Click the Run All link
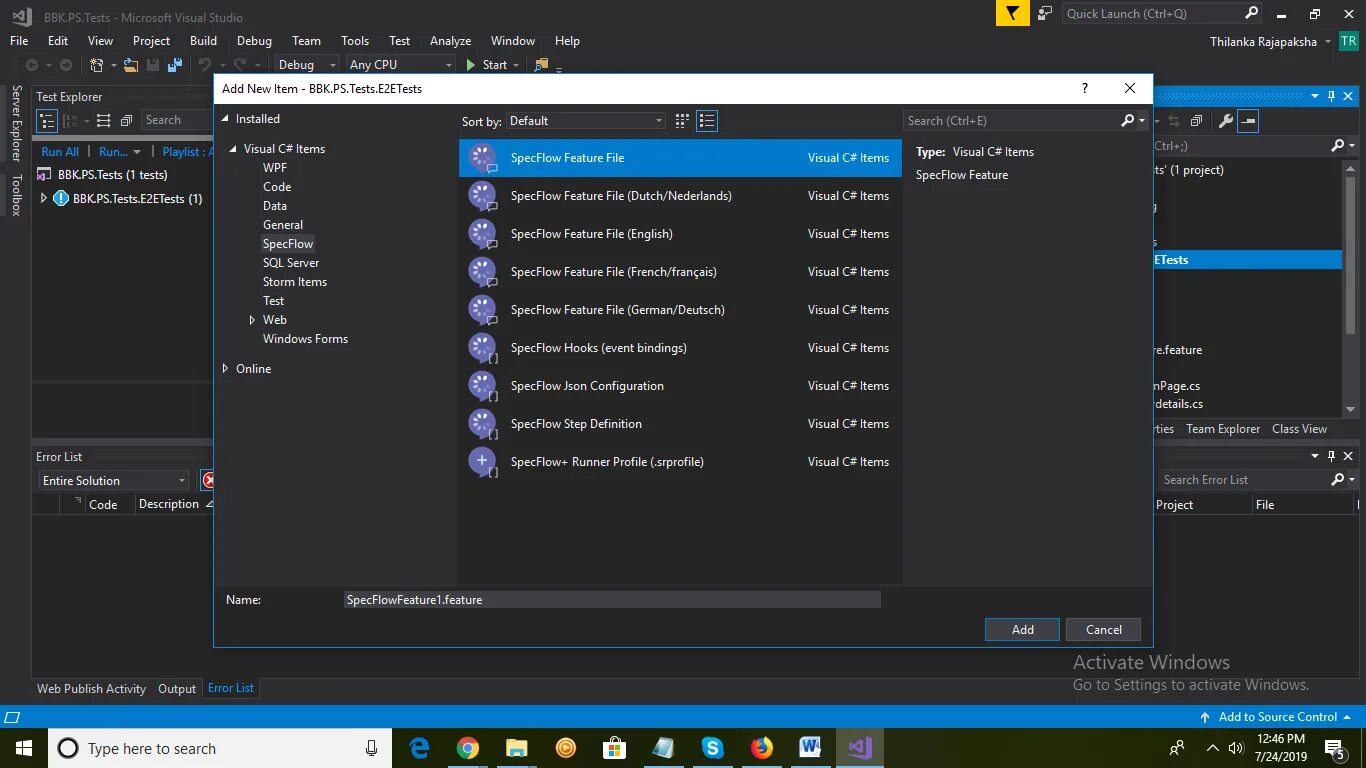1366x768 pixels. coord(60,152)
